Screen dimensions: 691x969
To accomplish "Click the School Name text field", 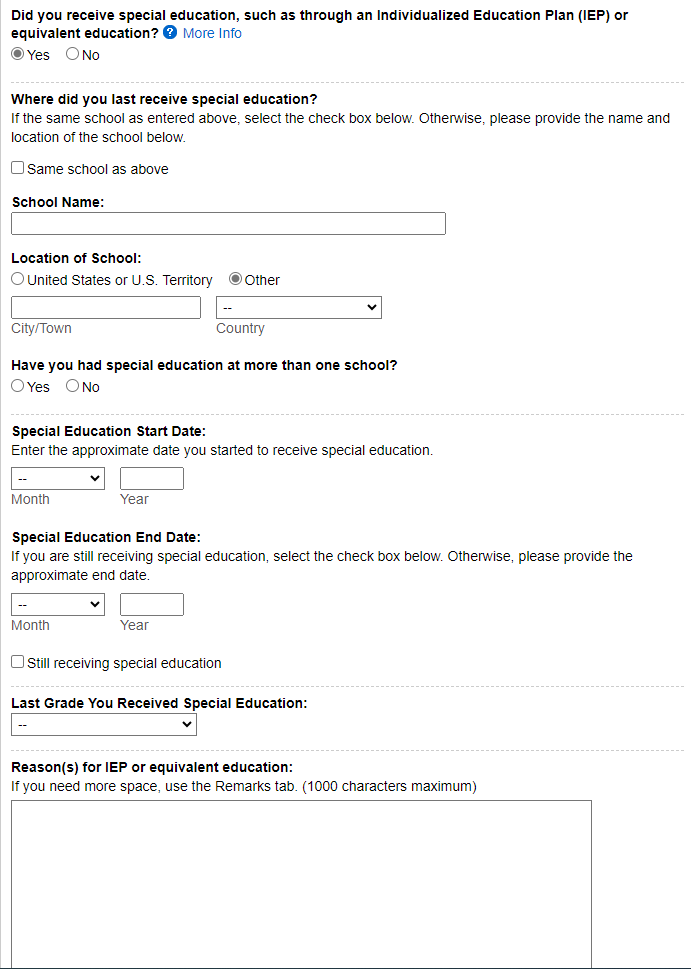I will point(228,224).
